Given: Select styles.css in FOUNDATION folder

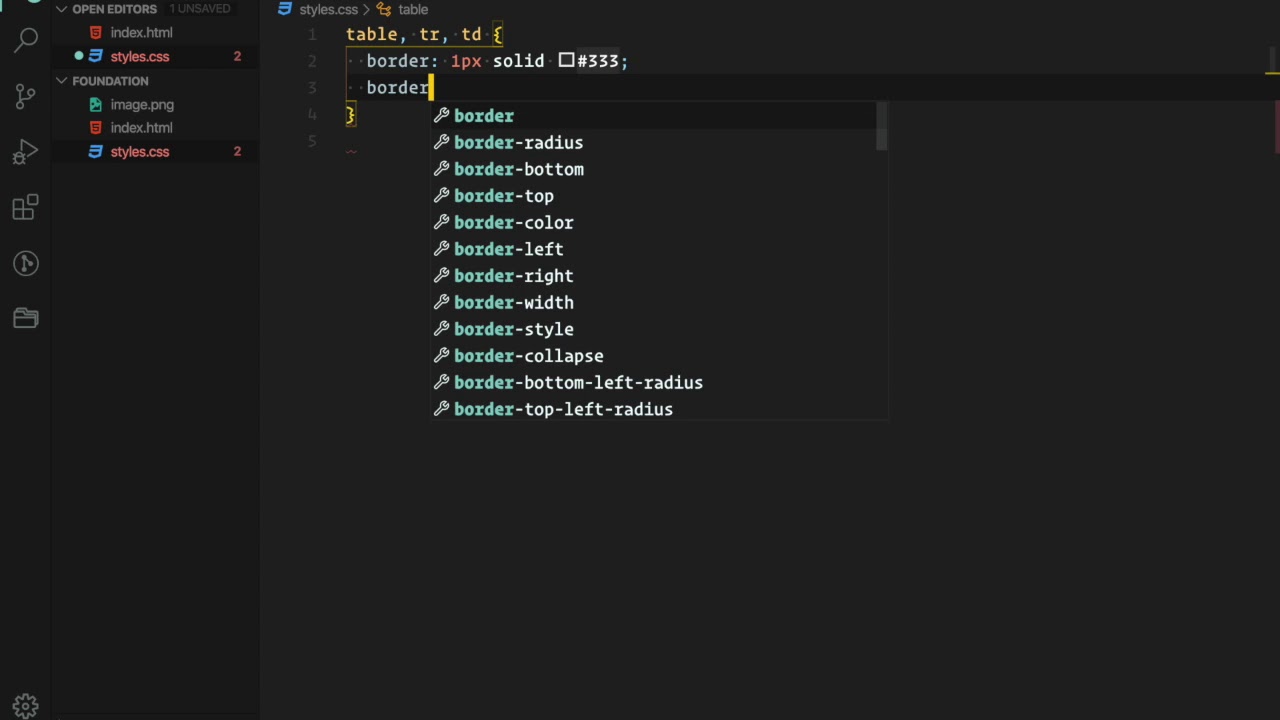Looking at the screenshot, I should coord(139,152).
